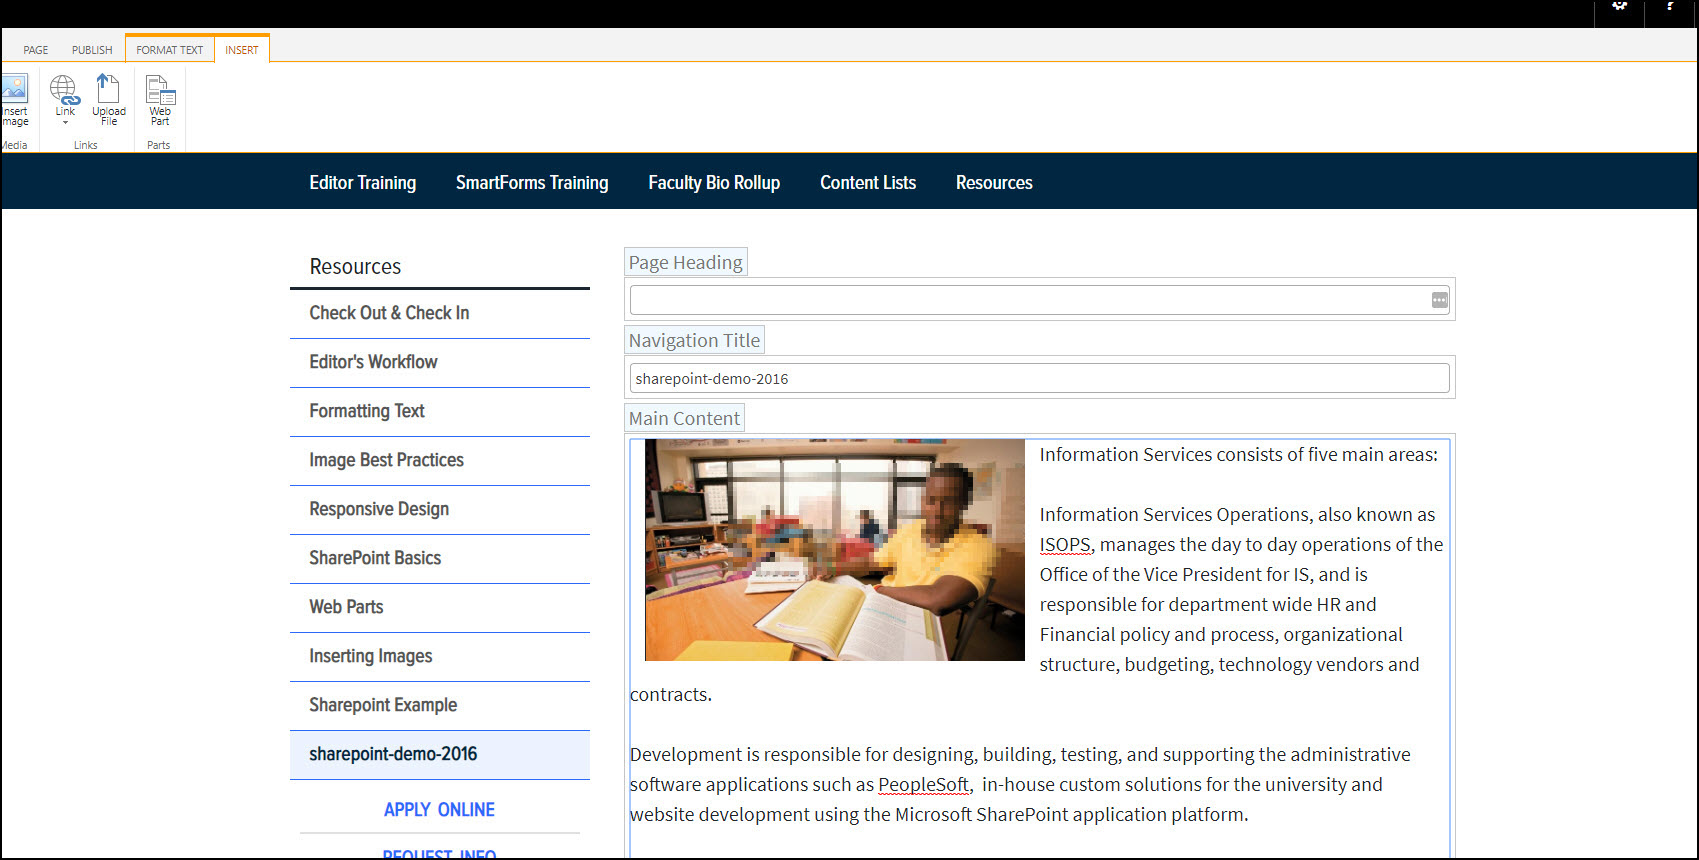Open the settings gear in top bar
This screenshot has height=860, width=1699.
pyautogui.click(x=1620, y=6)
